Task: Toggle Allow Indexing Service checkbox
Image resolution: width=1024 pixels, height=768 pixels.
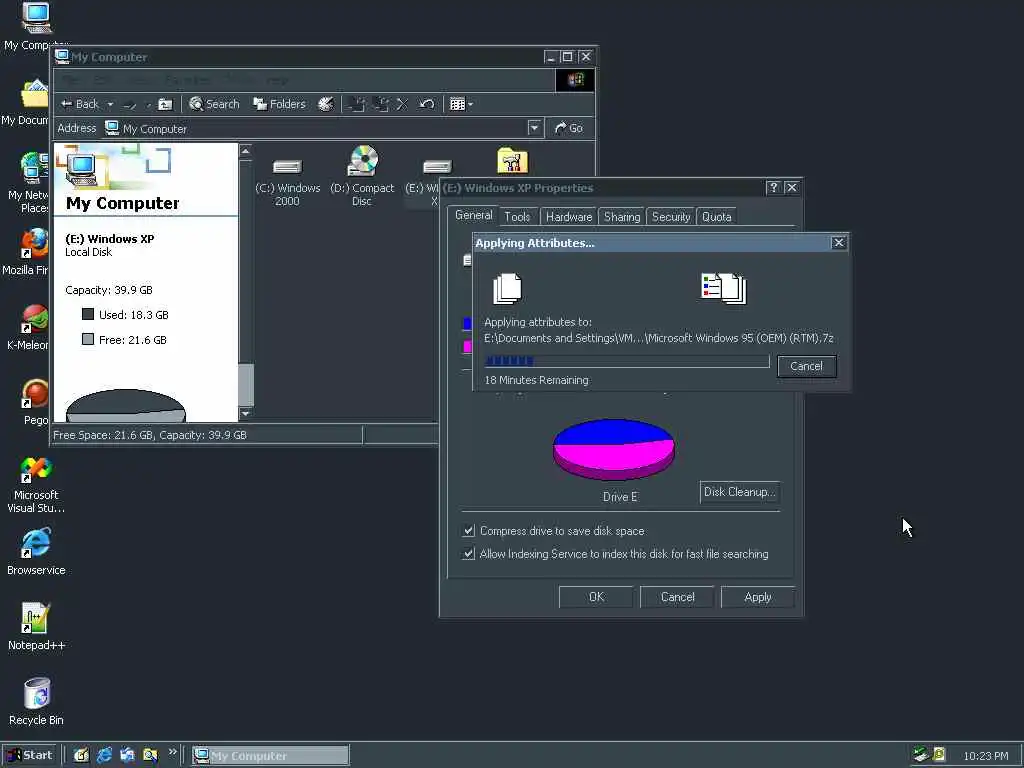Action: pyautogui.click(x=468, y=554)
